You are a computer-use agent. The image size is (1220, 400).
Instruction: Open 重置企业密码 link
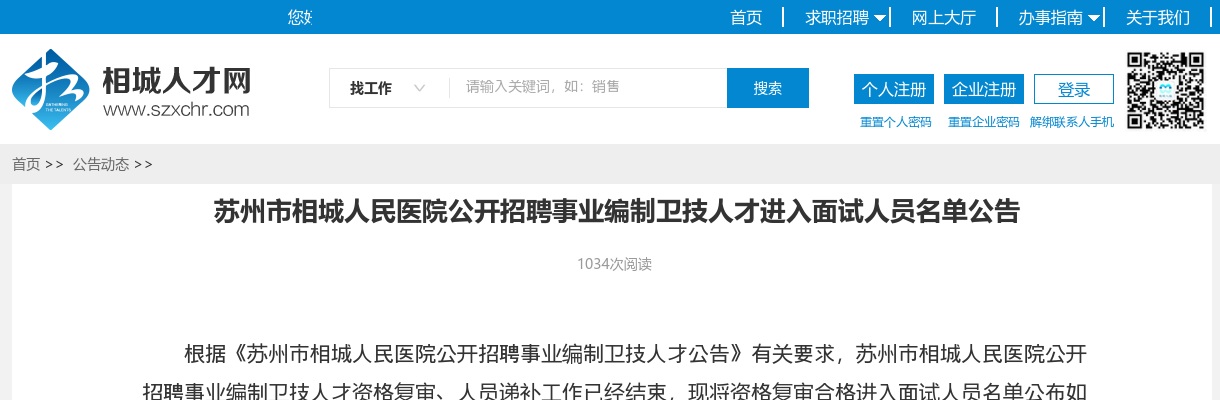click(x=984, y=122)
